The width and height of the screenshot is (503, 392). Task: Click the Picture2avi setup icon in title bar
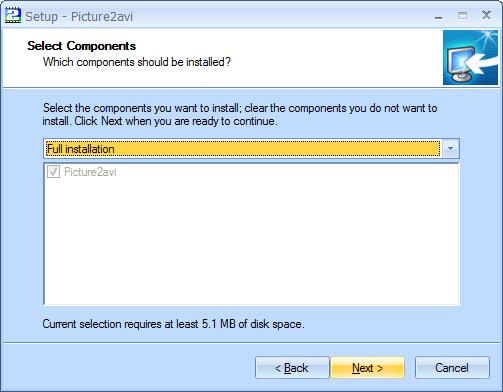pyautogui.click(x=13, y=16)
